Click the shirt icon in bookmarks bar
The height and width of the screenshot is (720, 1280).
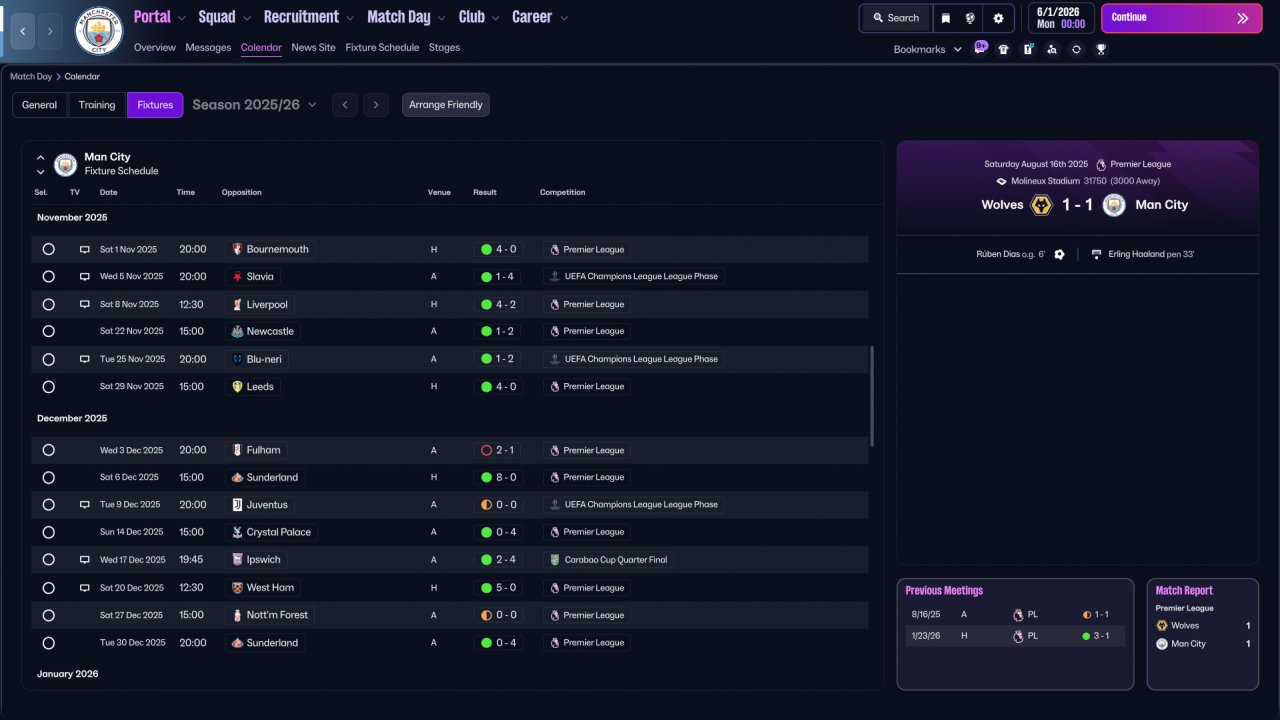coord(1003,49)
